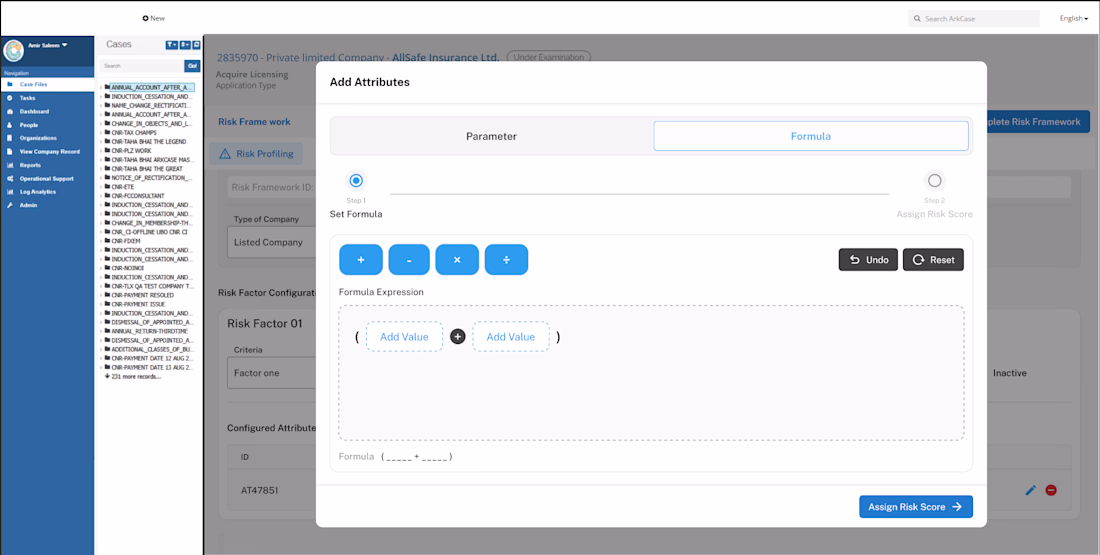Click the Undo button
The height and width of the screenshot is (555, 1100).
point(868,260)
